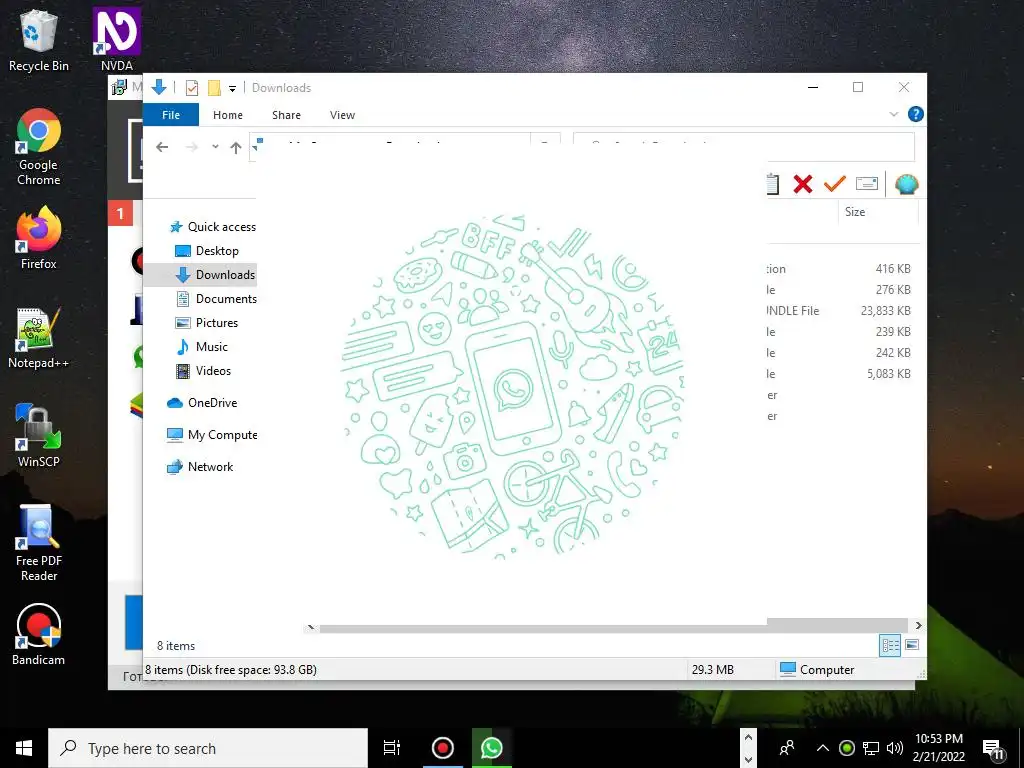The width and height of the screenshot is (1024, 768).
Task: Select My Computer in navigation pane
Action: point(212,435)
